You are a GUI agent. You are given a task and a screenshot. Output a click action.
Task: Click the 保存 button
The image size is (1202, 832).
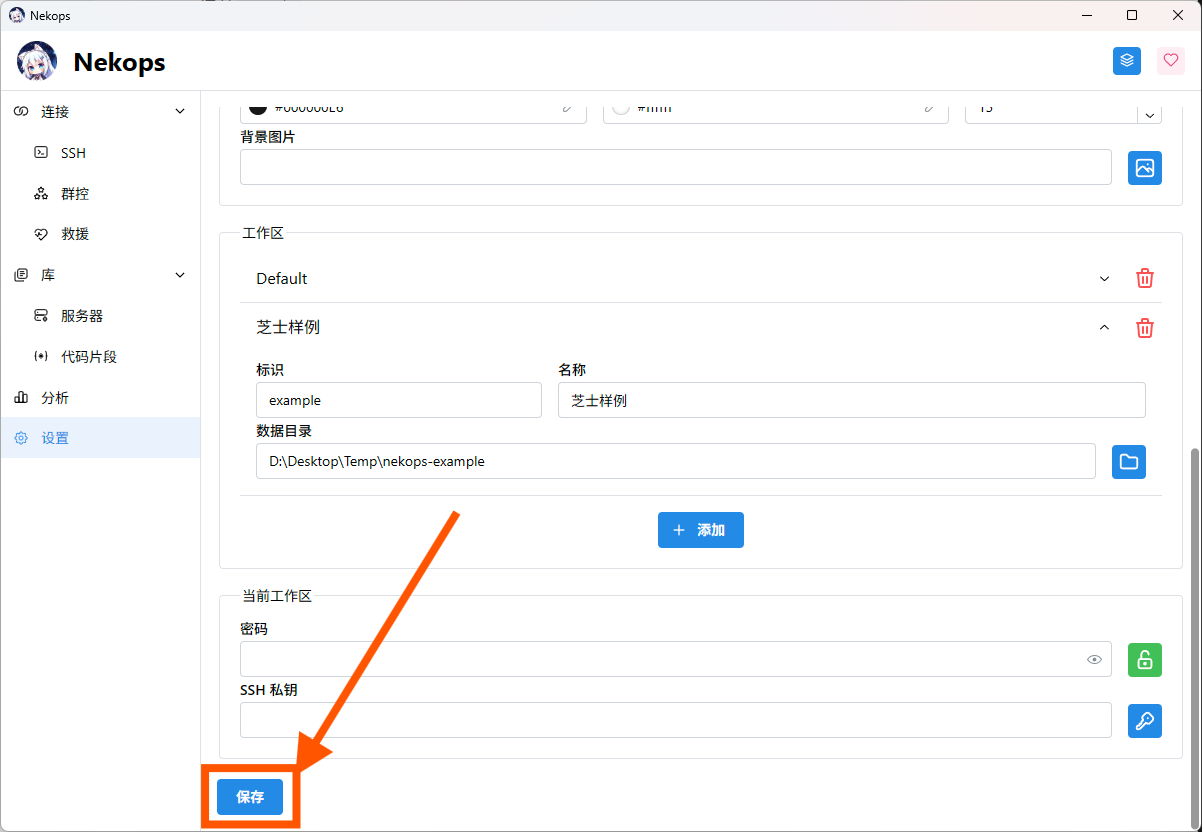pyautogui.click(x=250, y=797)
